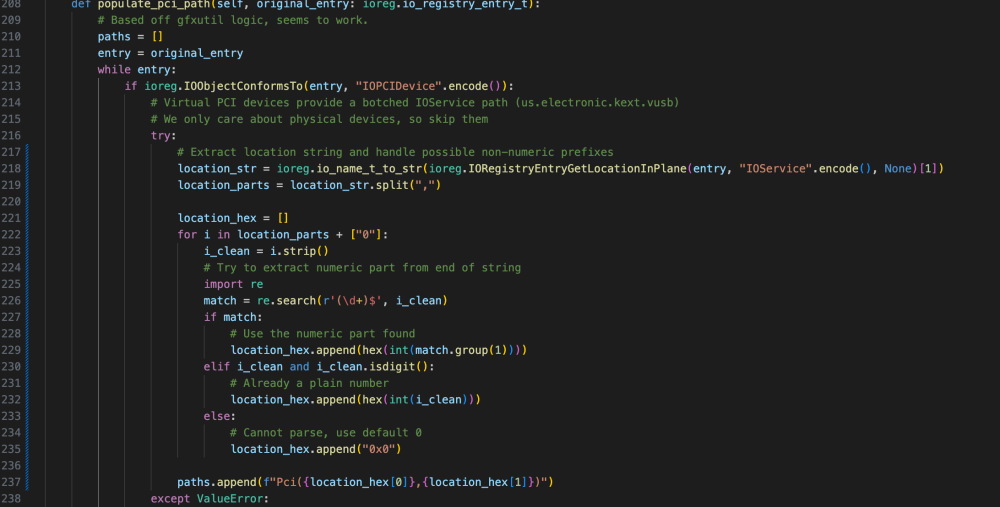Click the r'(\d+)$' regex string
This screenshot has height=507, width=1000.
point(352,300)
